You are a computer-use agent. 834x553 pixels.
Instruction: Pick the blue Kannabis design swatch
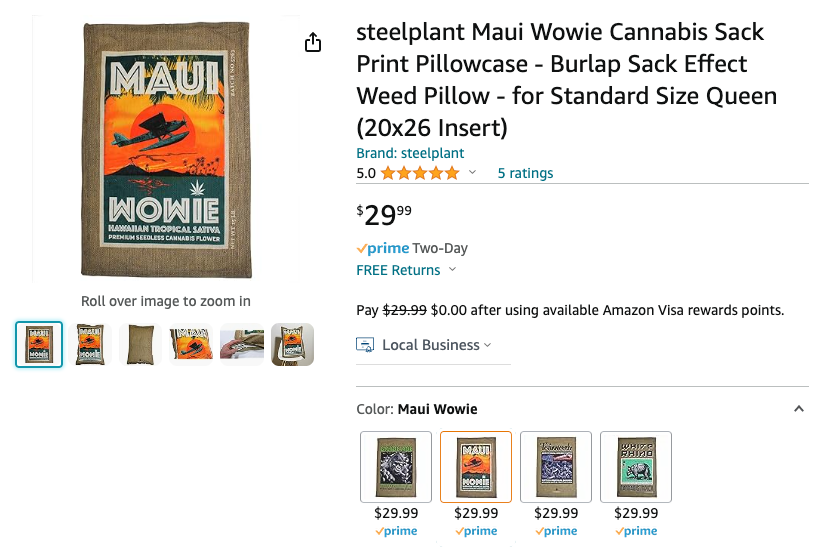click(556, 466)
